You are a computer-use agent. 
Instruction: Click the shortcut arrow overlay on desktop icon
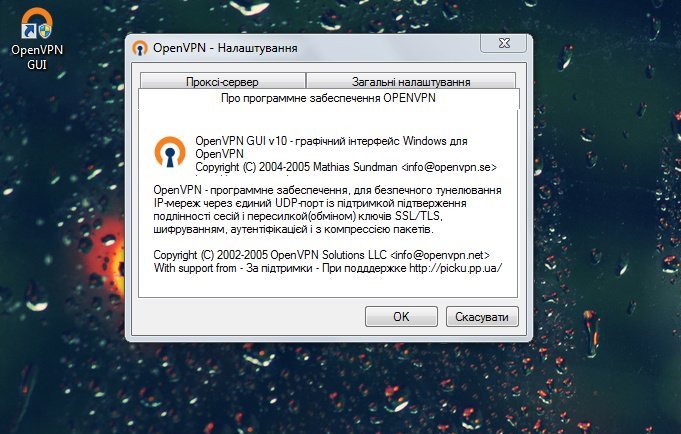[29, 31]
